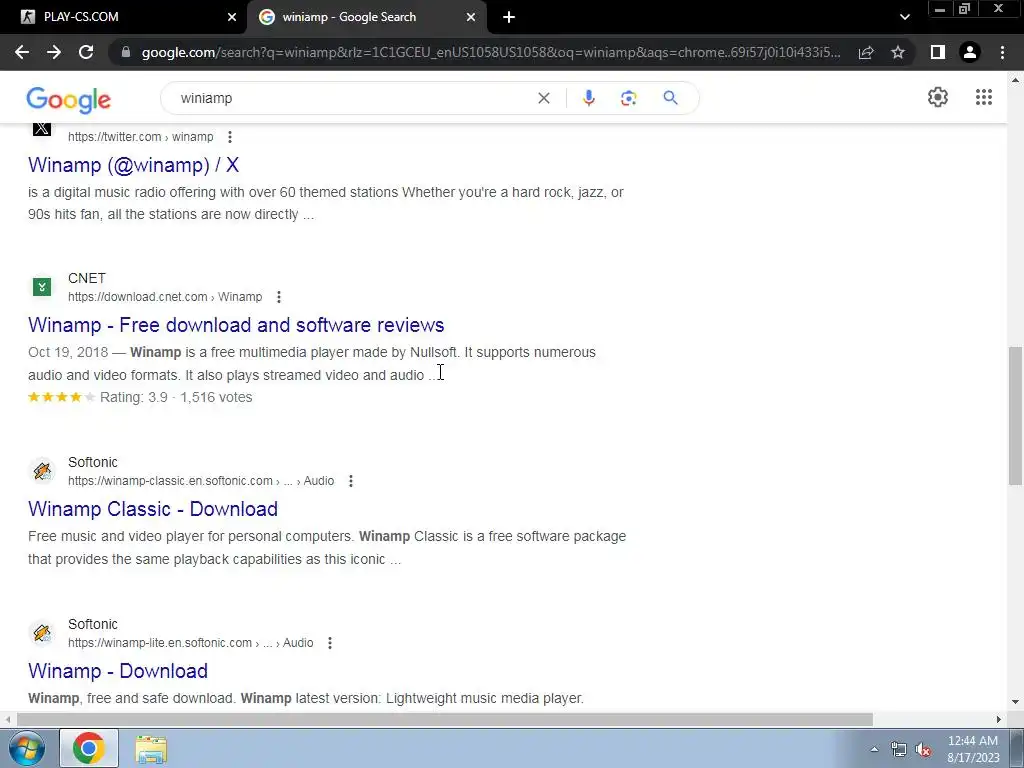1024x768 pixels.
Task: Open Winamp Classic - Download link
Action: click(153, 509)
